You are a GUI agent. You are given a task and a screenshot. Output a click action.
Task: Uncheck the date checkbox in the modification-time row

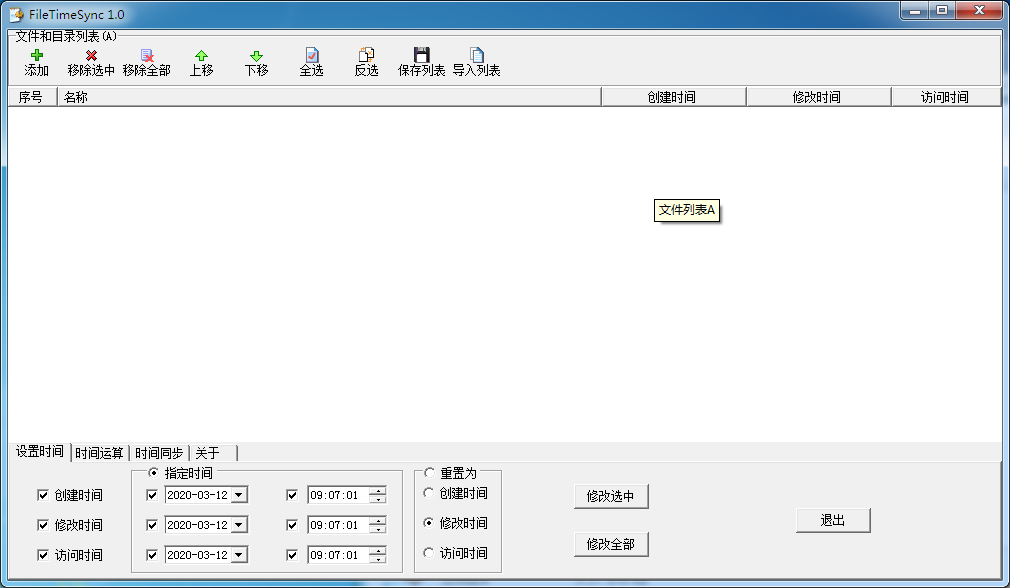coord(152,525)
